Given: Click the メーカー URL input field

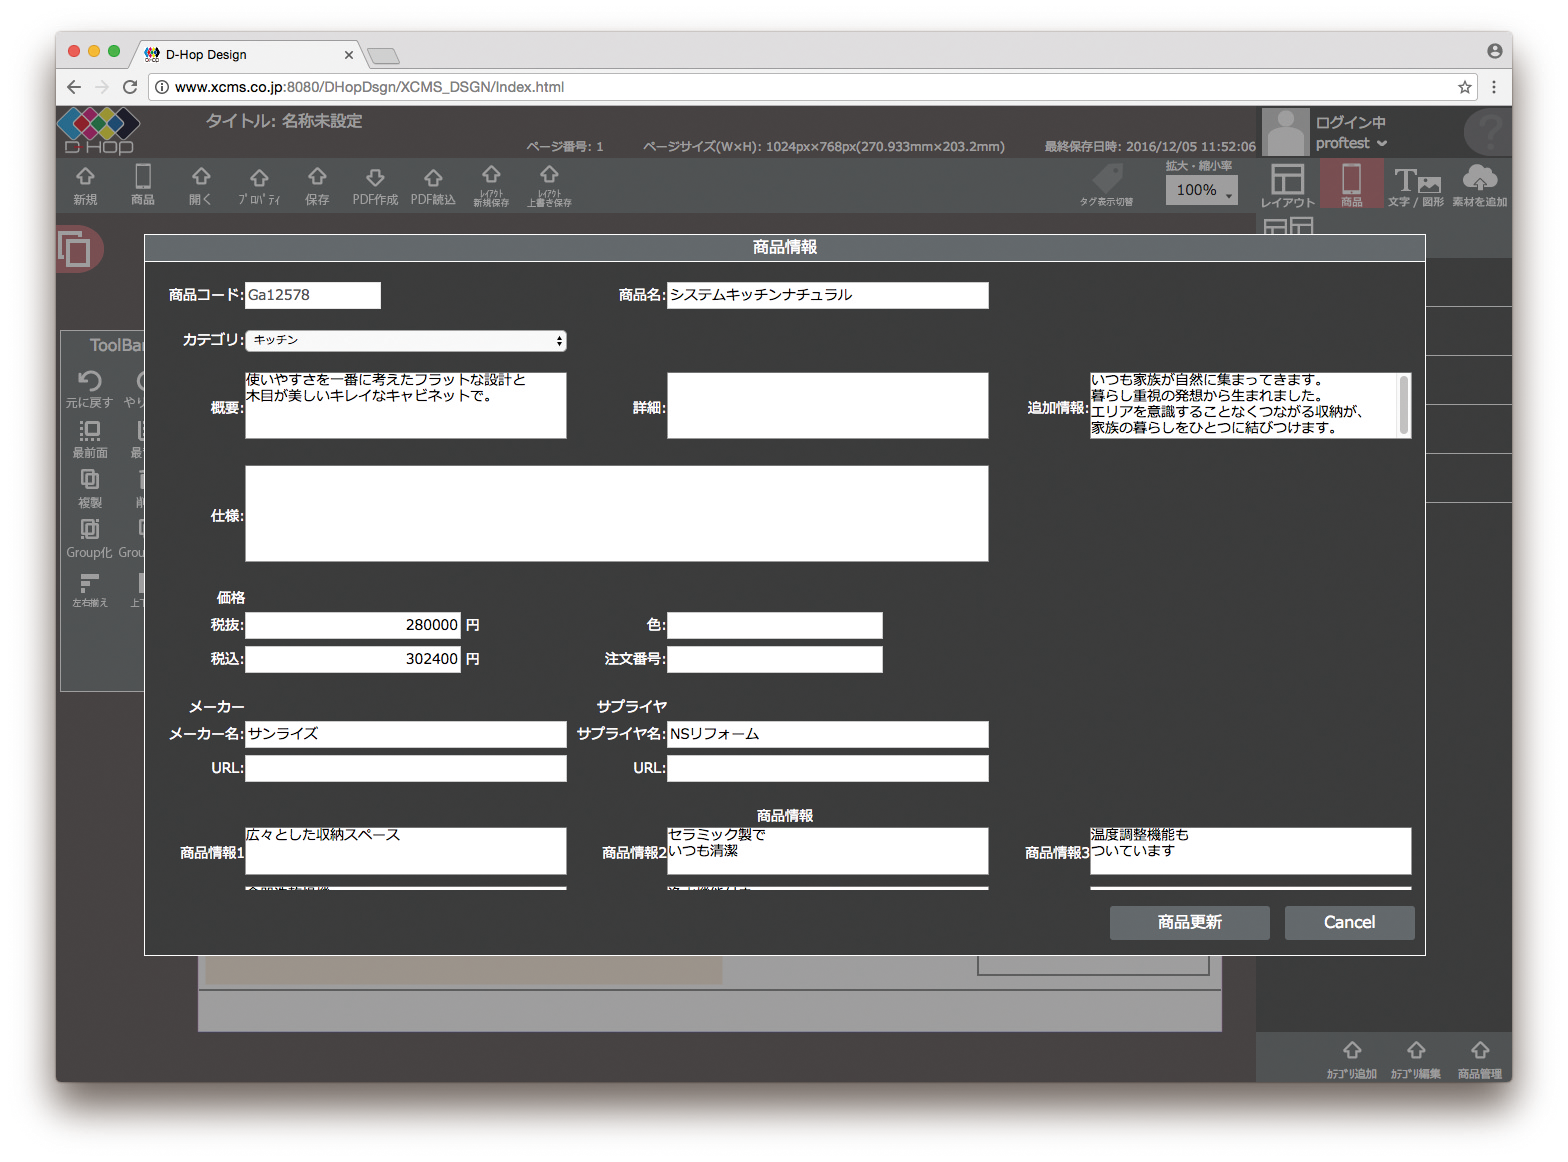Looking at the screenshot, I should click(x=406, y=768).
